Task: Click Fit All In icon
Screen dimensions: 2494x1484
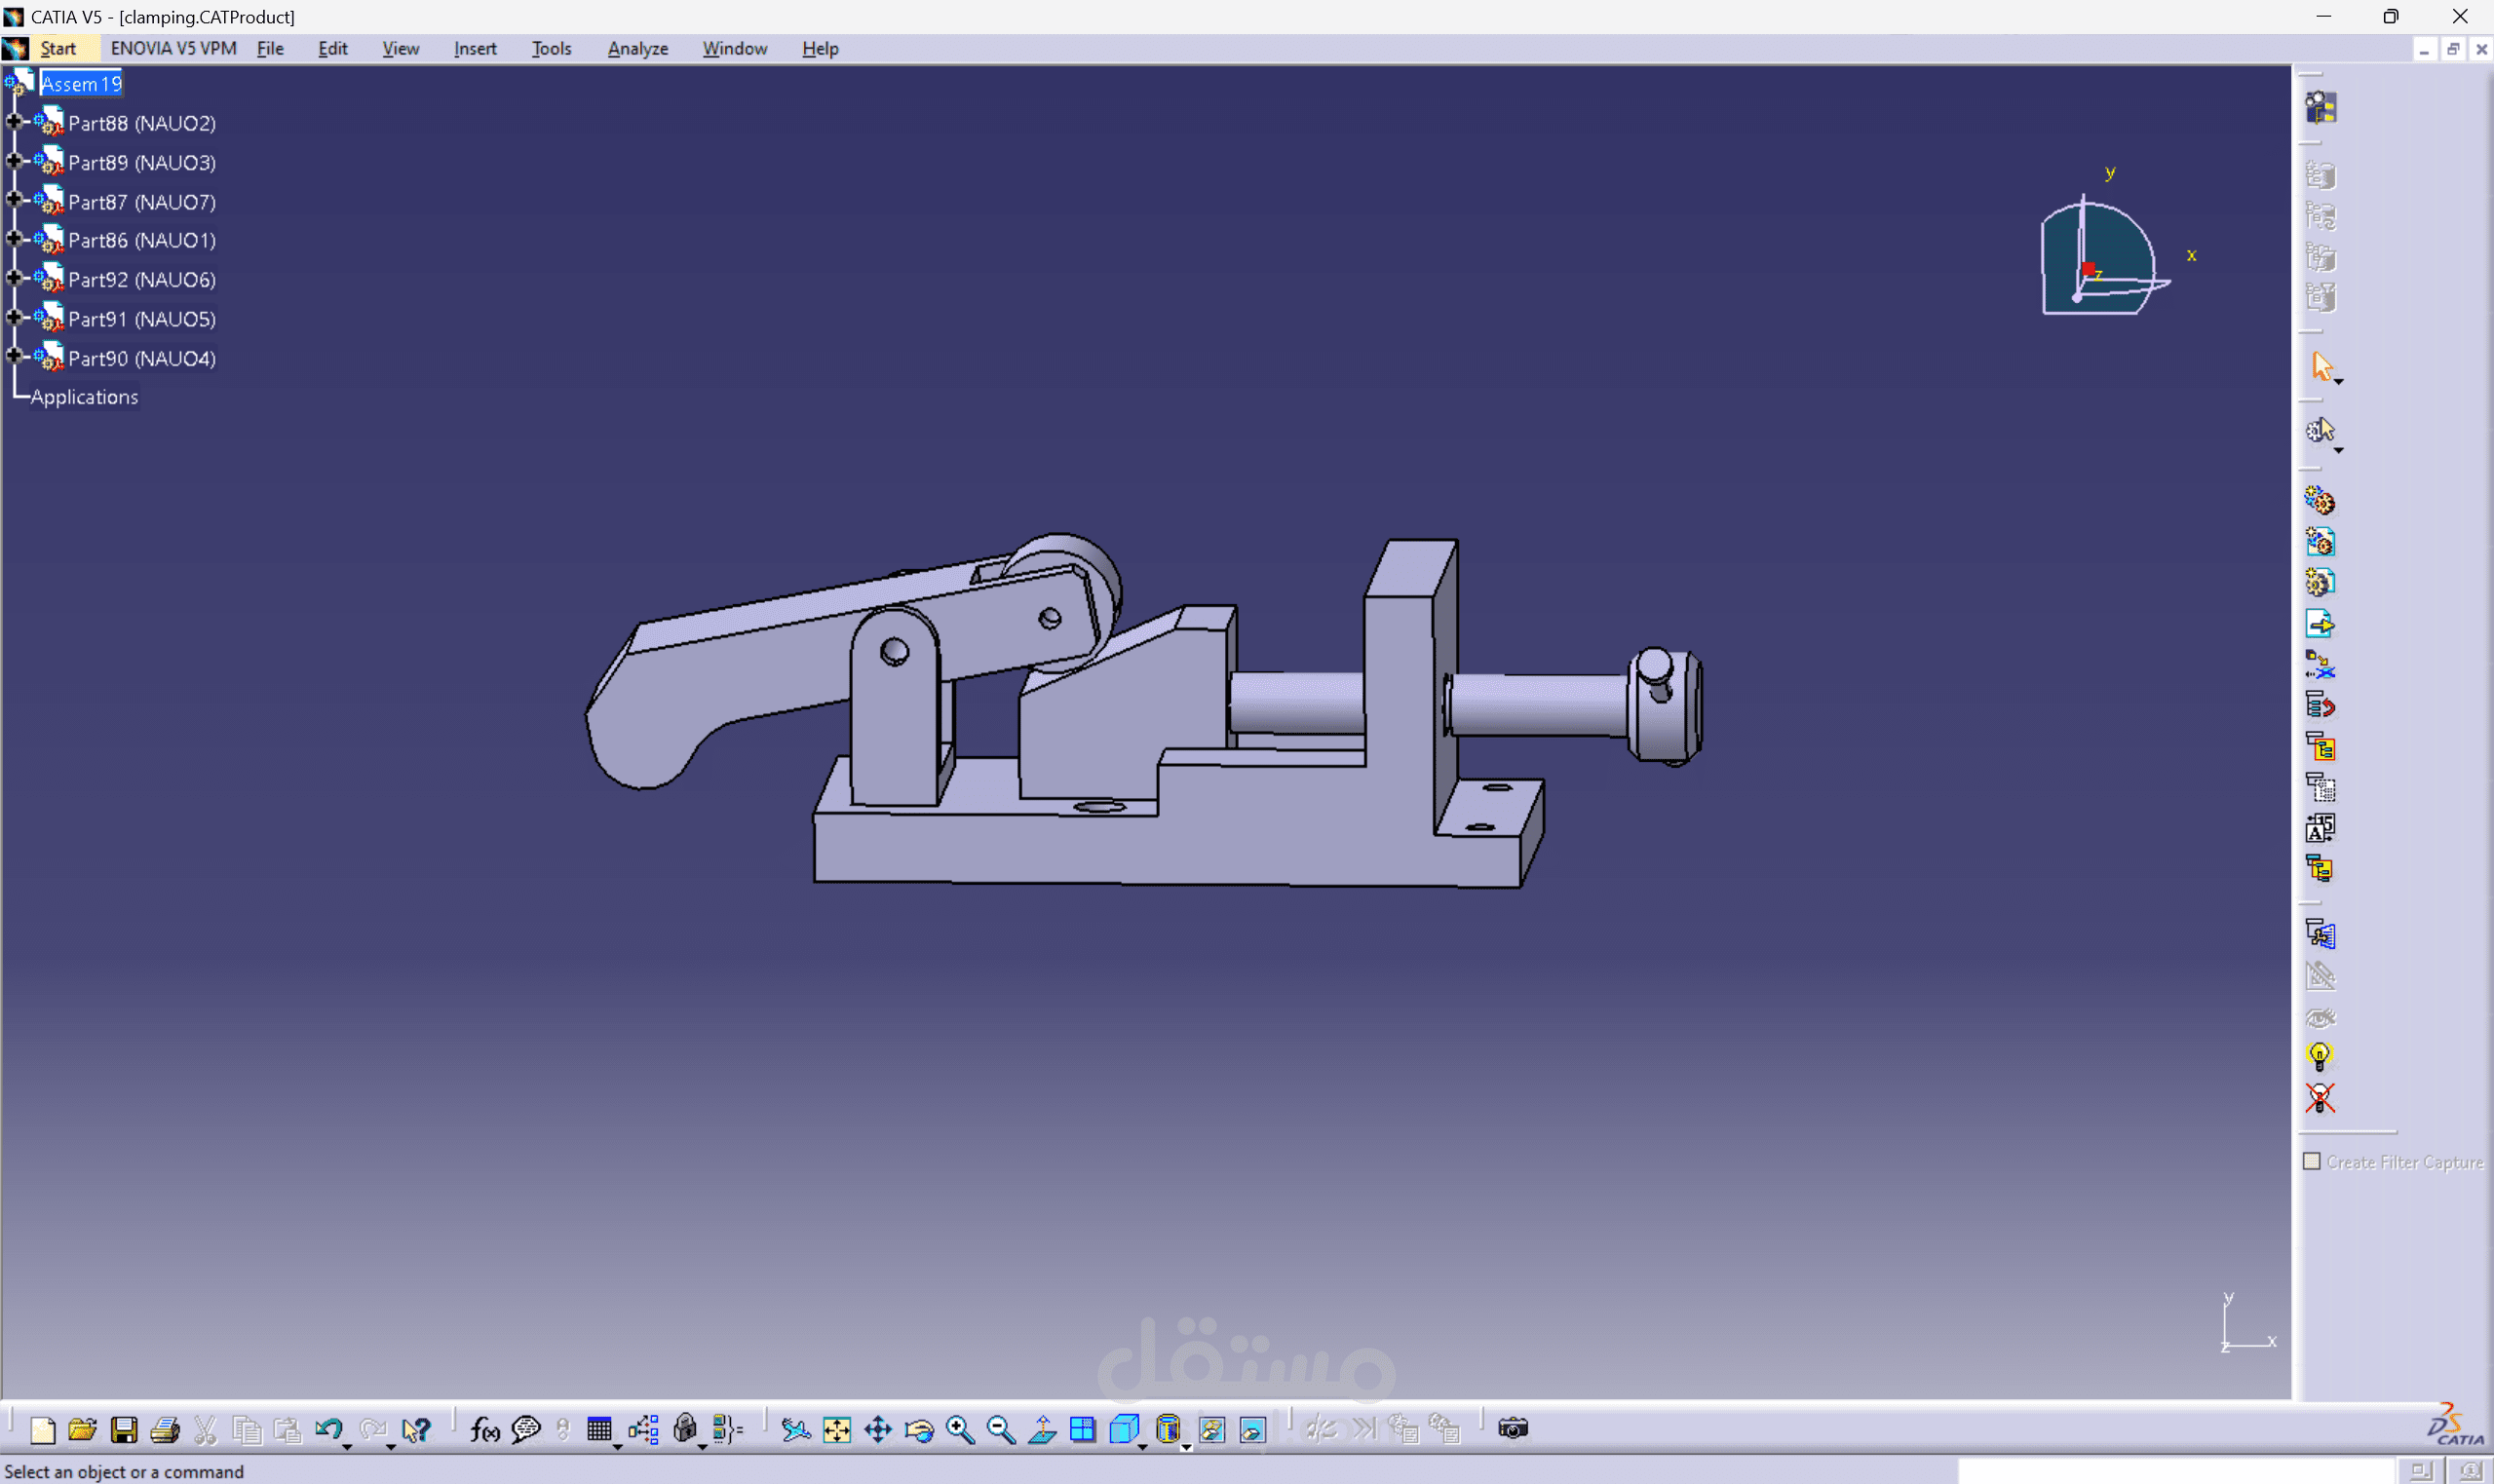Action: pyautogui.click(x=836, y=1430)
